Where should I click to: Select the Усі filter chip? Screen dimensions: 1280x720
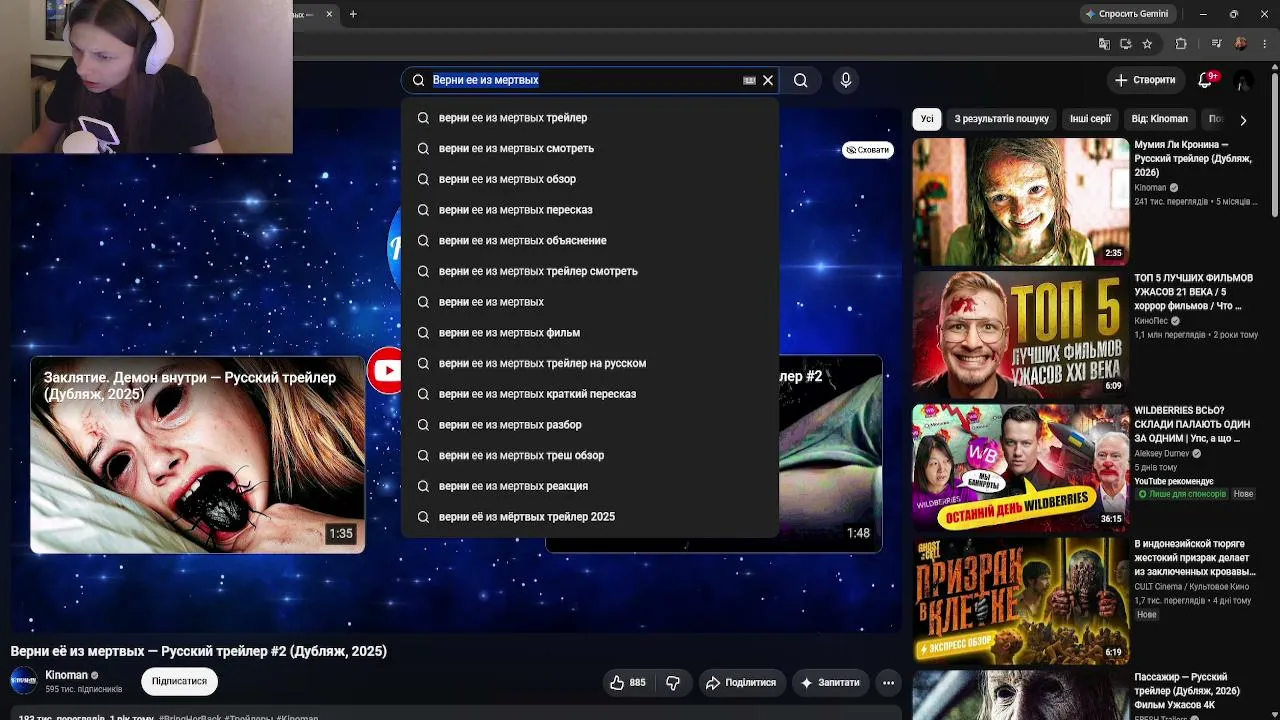pyautogui.click(x=927, y=119)
